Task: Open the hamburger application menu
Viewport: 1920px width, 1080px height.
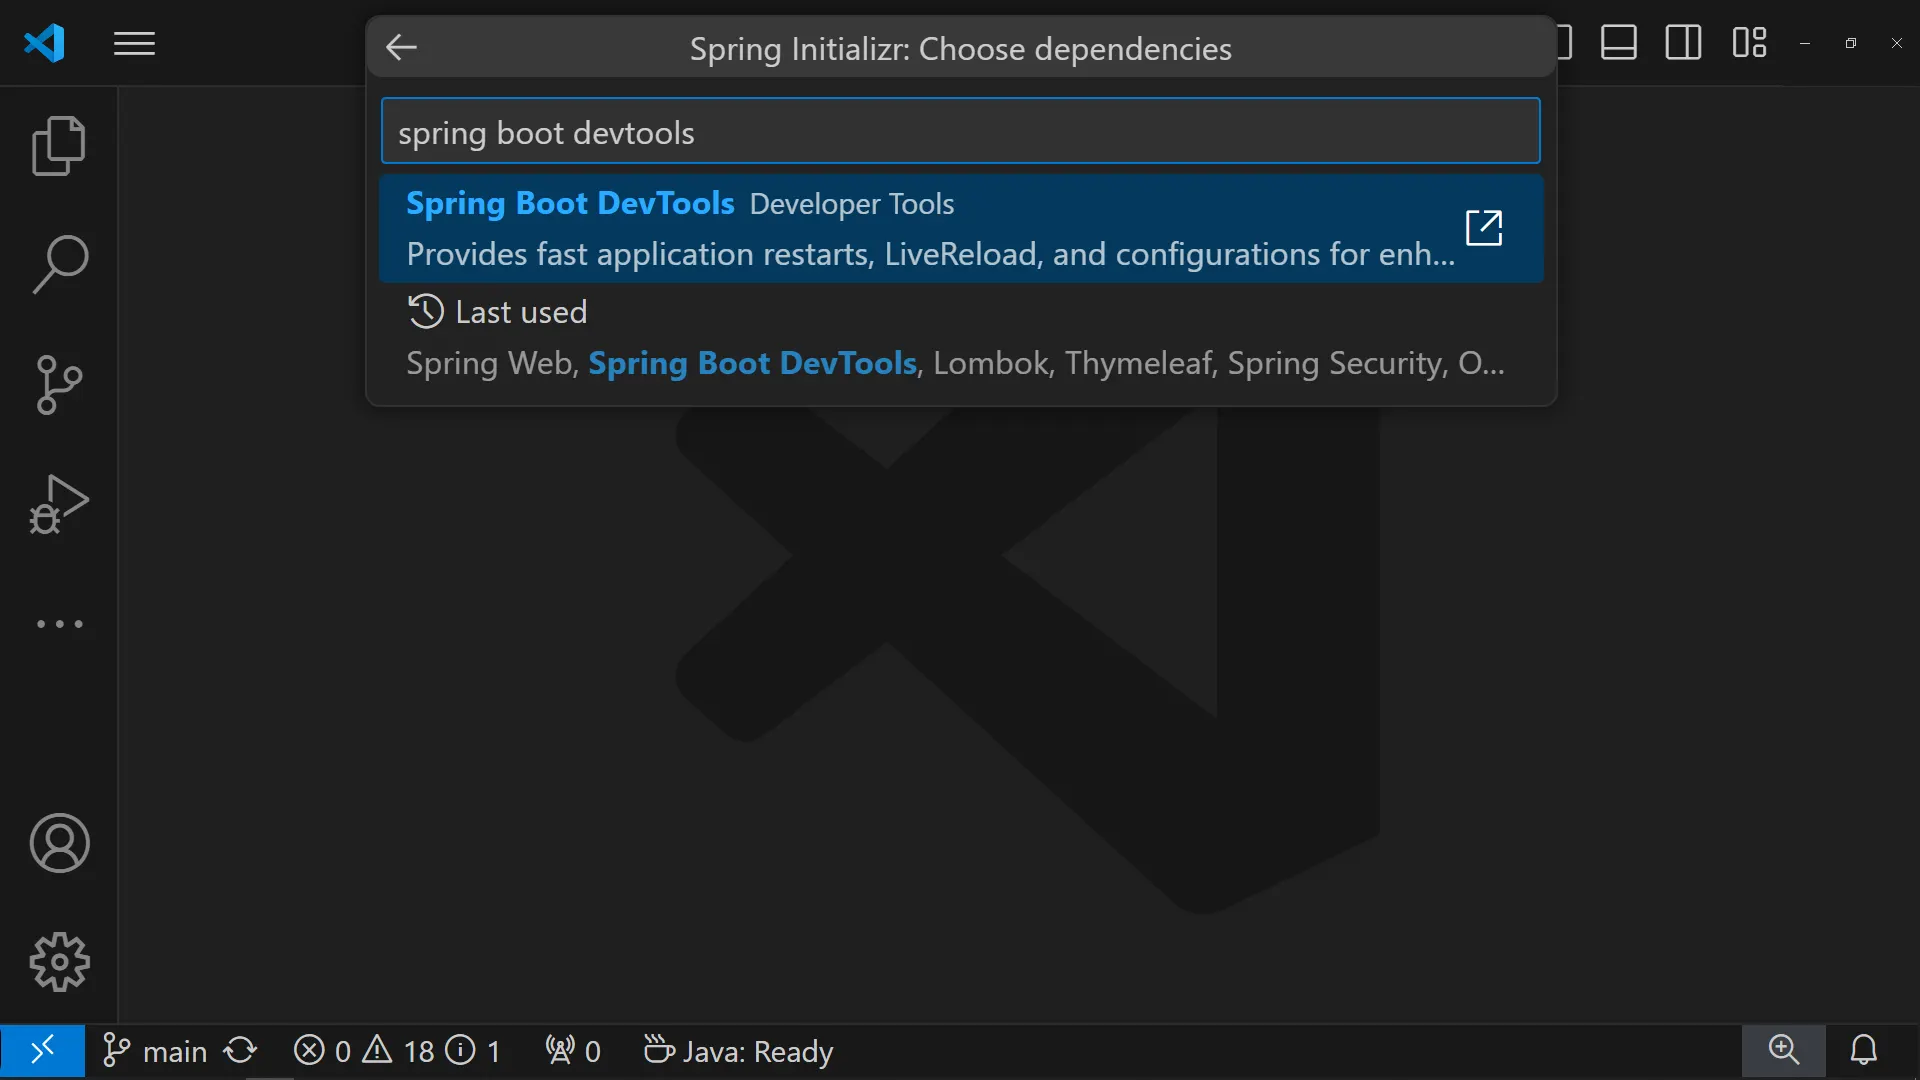Action: (x=134, y=44)
